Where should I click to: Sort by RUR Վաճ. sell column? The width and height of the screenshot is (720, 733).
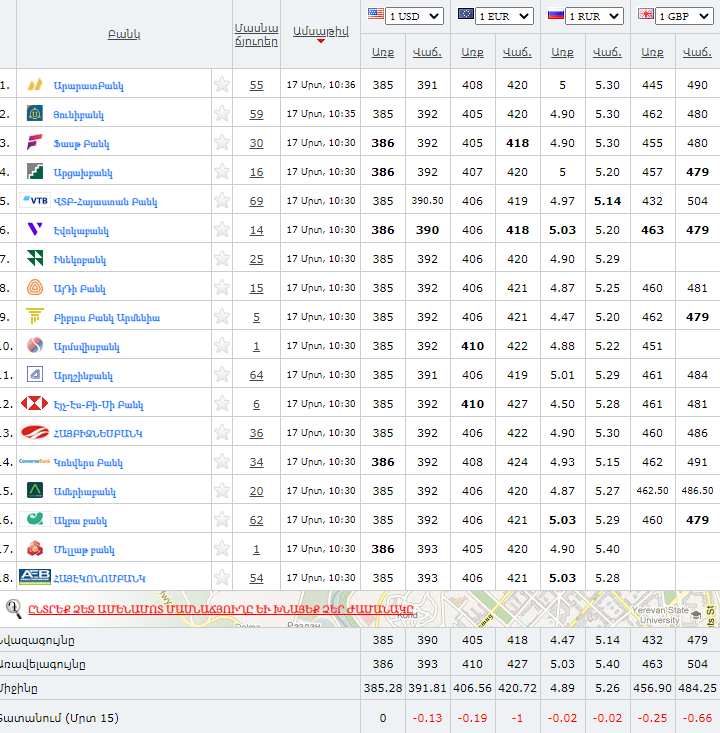(607, 52)
